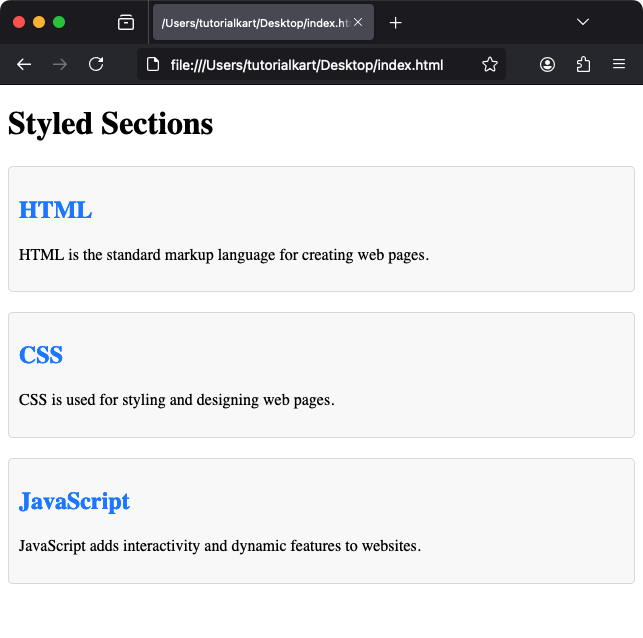
Task: Click the blue HTML heading
Action: tap(55, 210)
